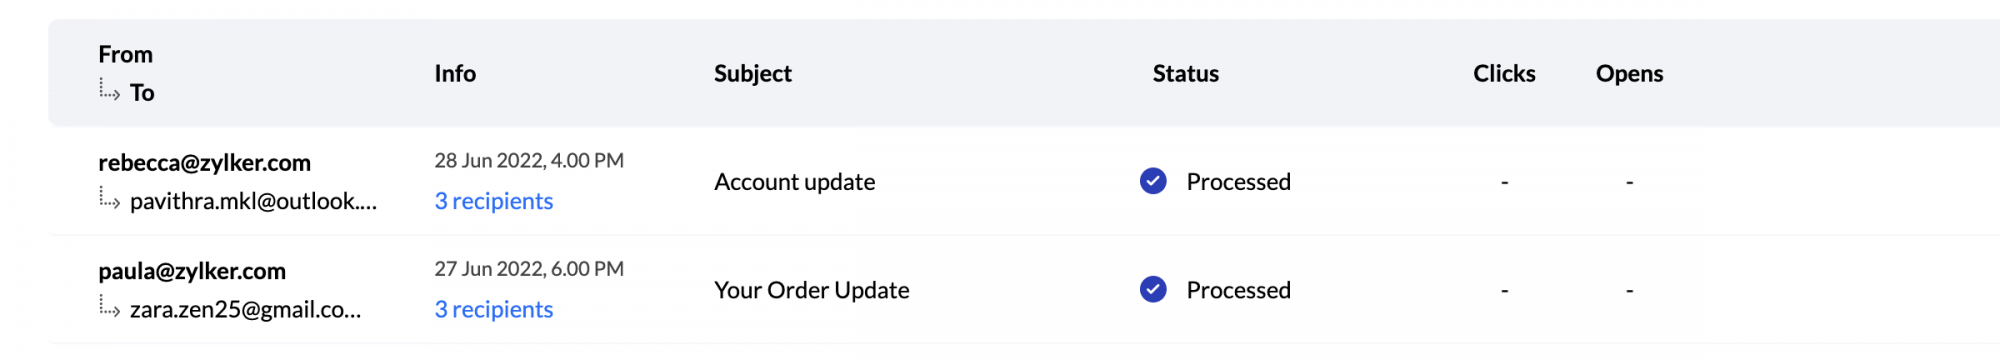This screenshot has height=360, width=2000.
Task: Click the Status column header
Action: click(x=1186, y=73)
